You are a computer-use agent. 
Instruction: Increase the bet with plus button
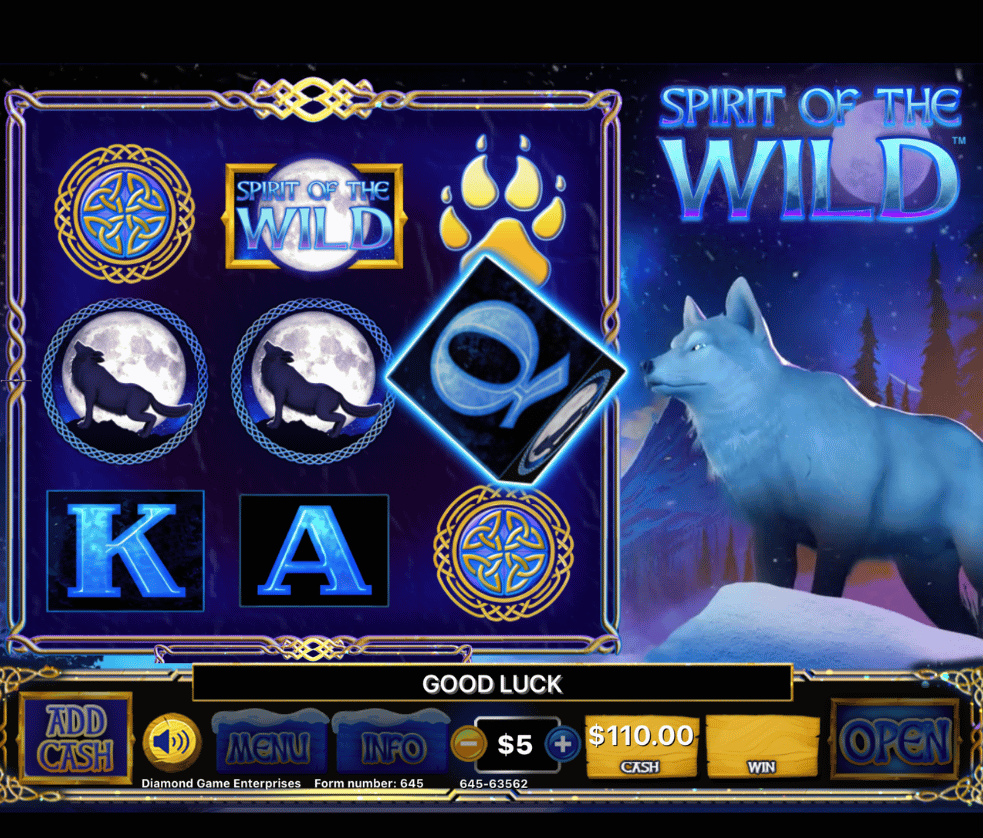562,744
